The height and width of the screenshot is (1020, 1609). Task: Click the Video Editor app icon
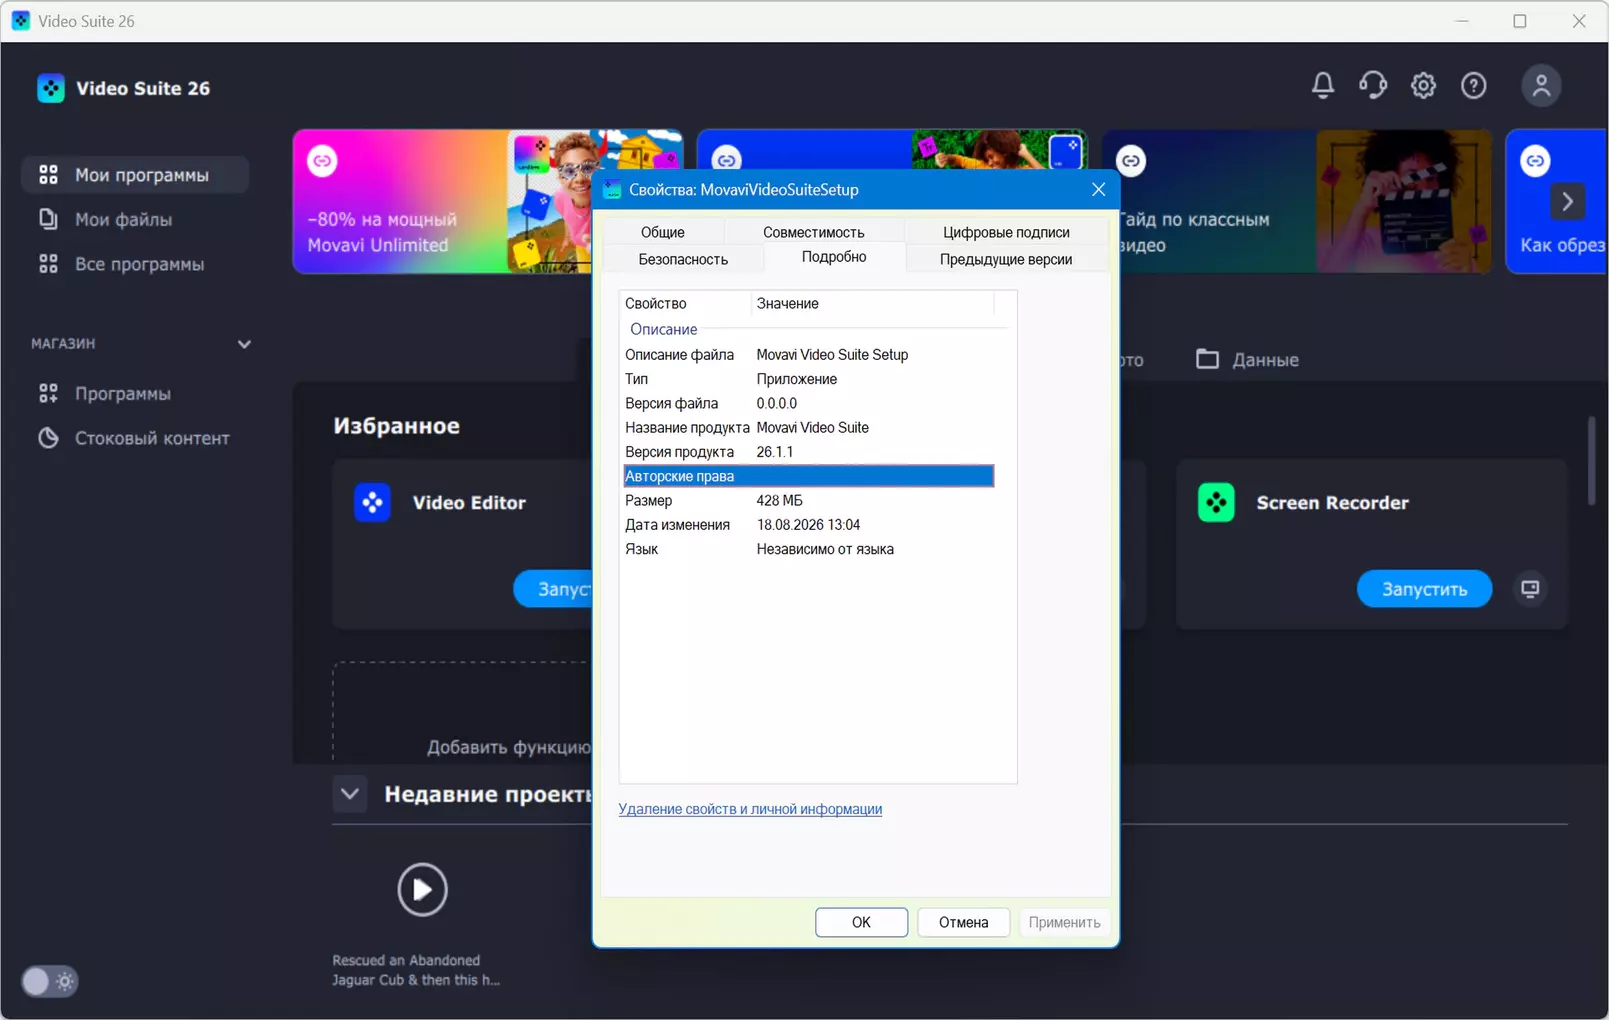tap(372, 502)
